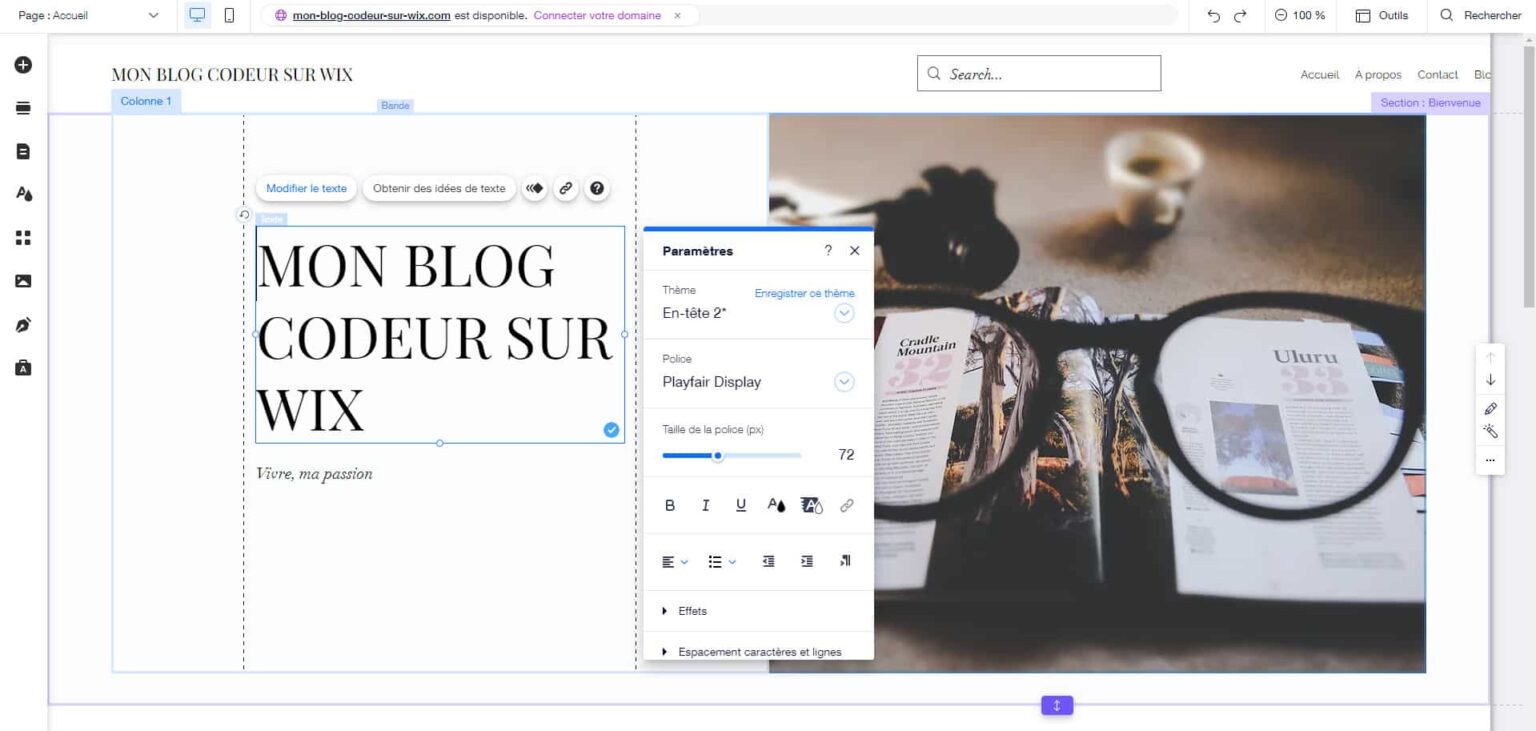Viewport: 1536px width, 731px height.
Task: Click the Enregistrer ce thème link
Action: (x=804, y=293)
